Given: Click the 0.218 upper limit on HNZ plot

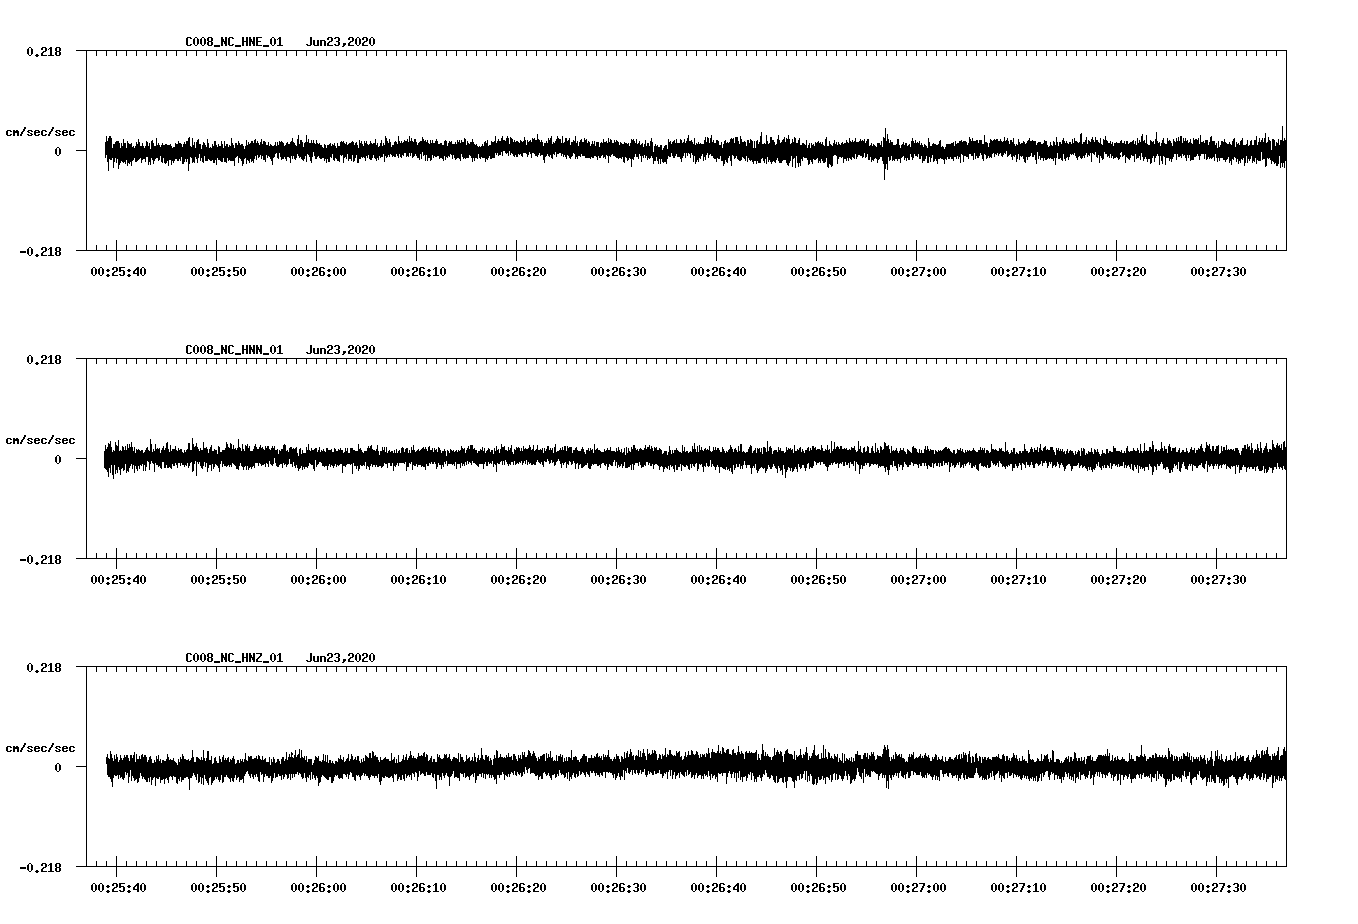Looking at the screenshot, I should coord(43,667).
